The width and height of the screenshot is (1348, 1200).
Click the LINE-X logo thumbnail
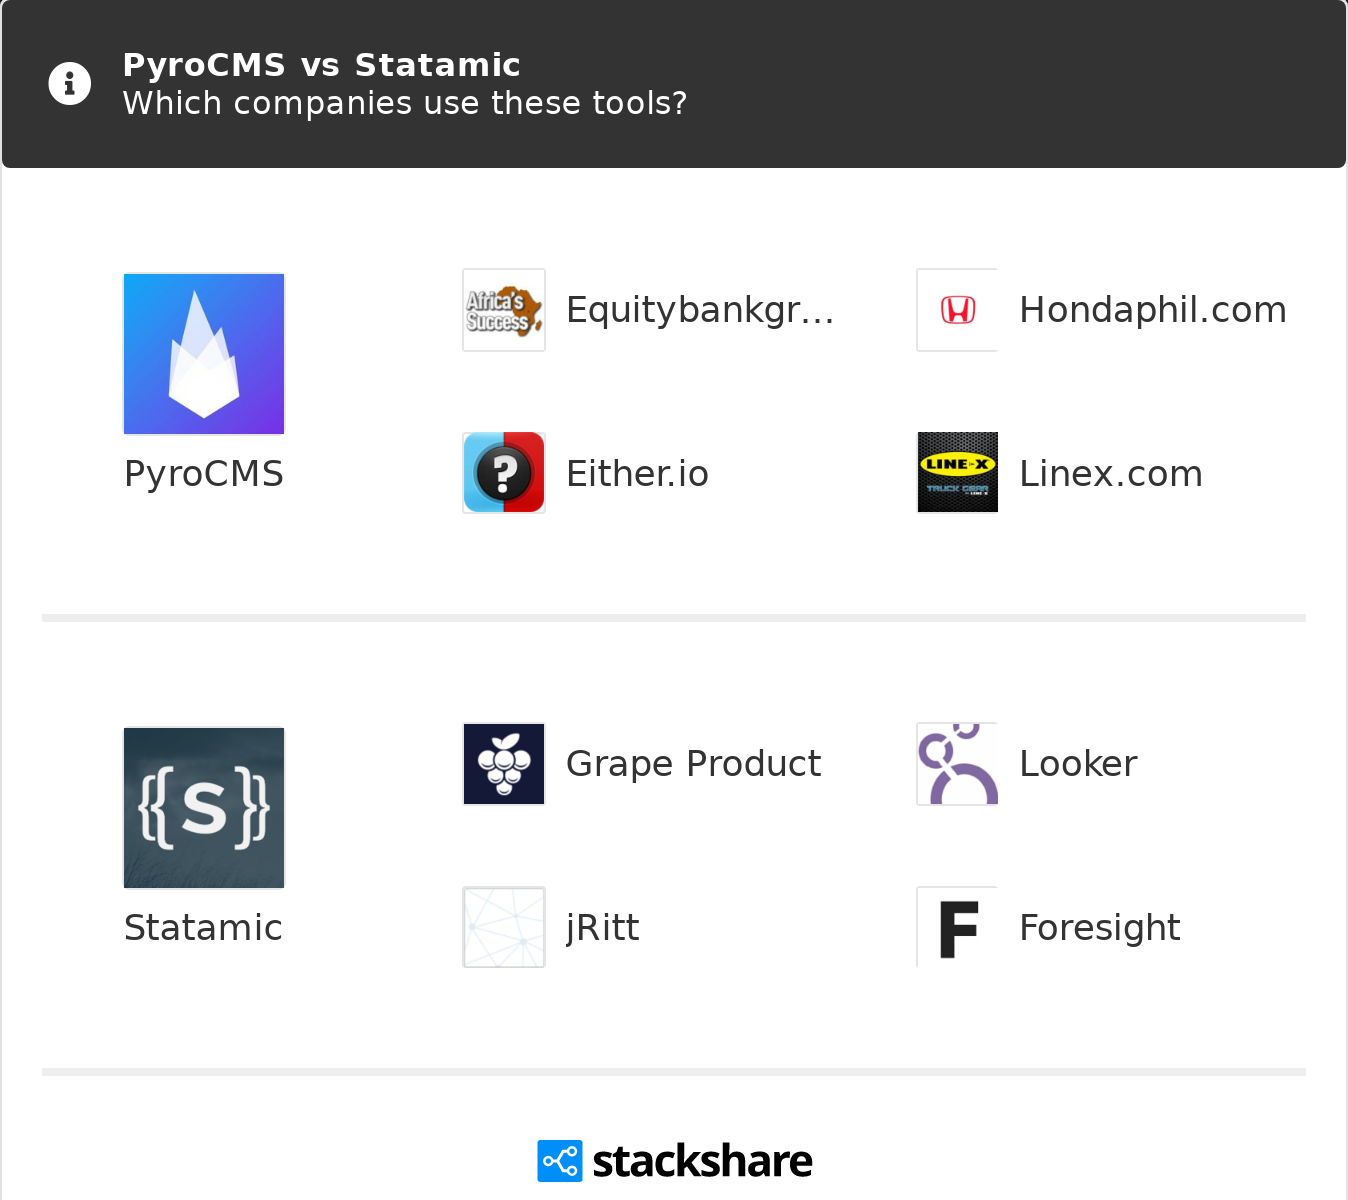coord(957,472)
